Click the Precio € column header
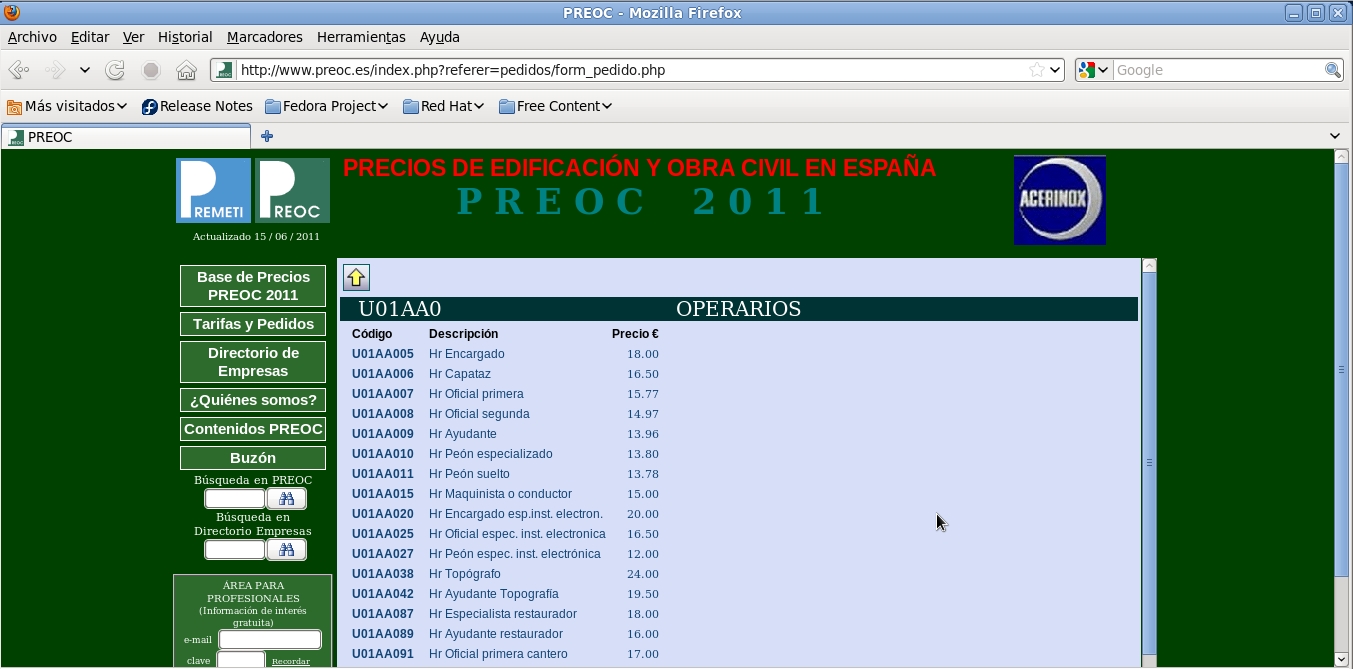Screen dimensions: 1353x669 [635, 334]
